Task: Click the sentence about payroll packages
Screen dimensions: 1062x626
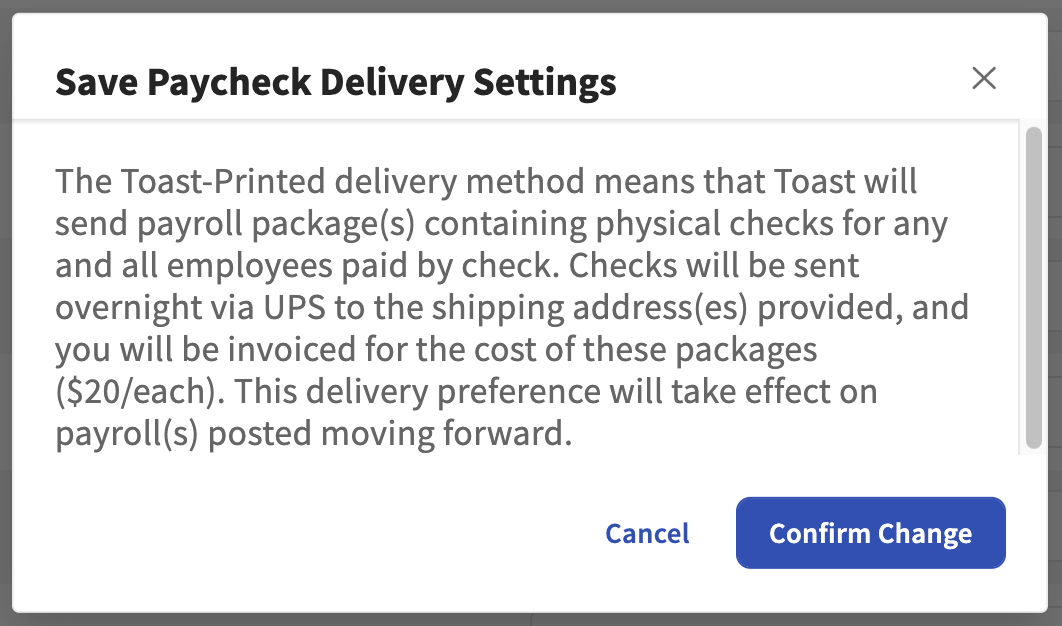Action: click(x=500, y=223)
